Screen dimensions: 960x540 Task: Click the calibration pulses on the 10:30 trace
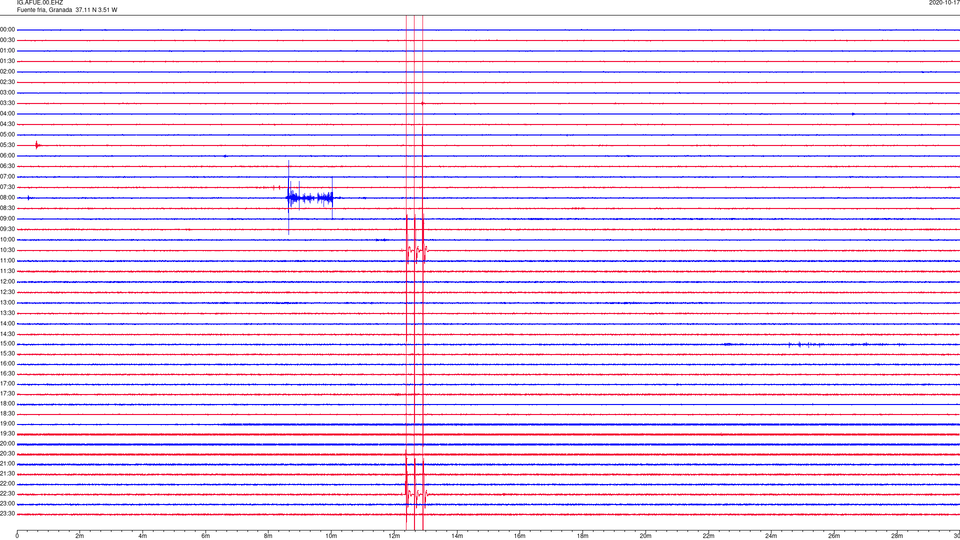[x=415, y=250]
